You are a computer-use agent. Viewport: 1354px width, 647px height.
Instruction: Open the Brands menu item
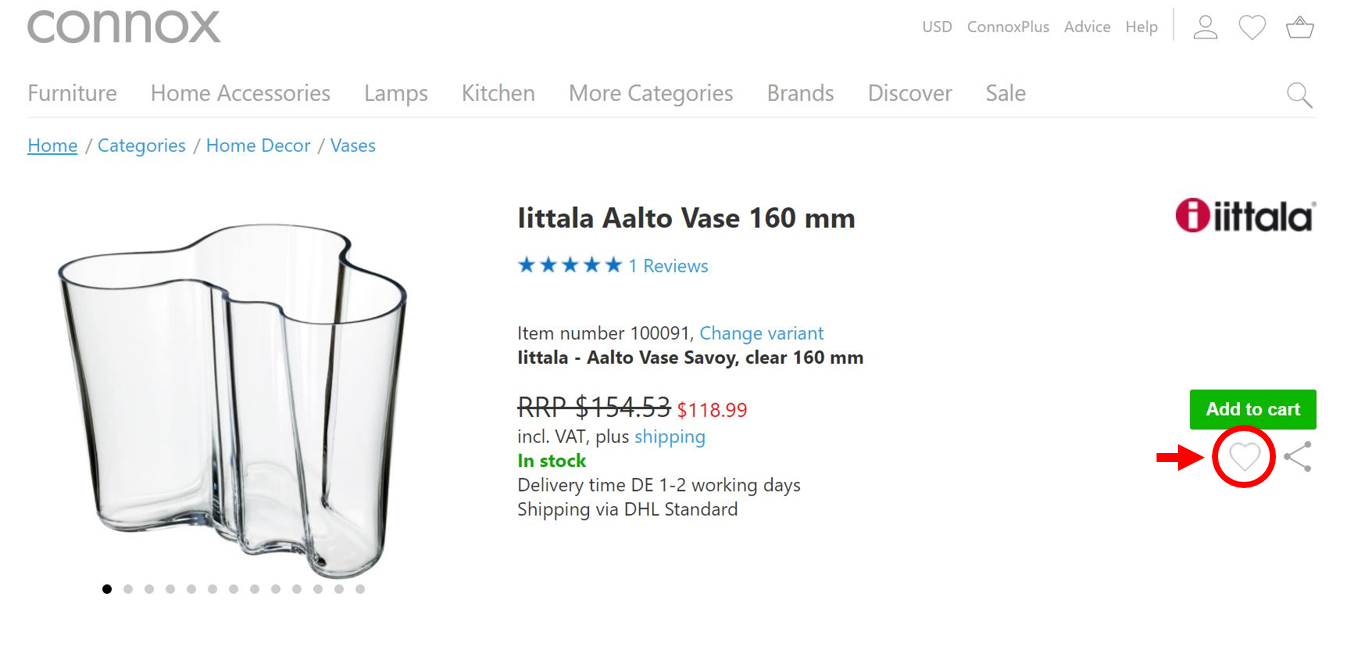(x=800, y=93)
